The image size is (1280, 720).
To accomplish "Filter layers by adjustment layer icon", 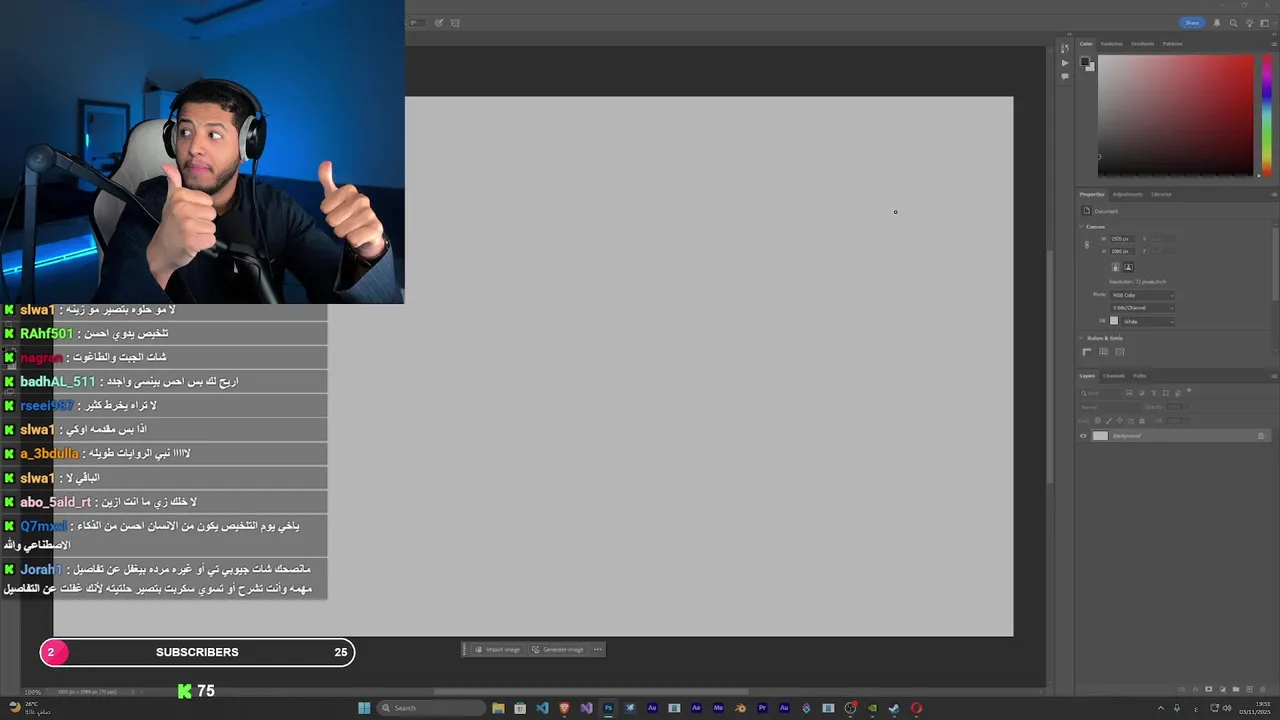I will pyautogui.click(x=1142, y=393).
